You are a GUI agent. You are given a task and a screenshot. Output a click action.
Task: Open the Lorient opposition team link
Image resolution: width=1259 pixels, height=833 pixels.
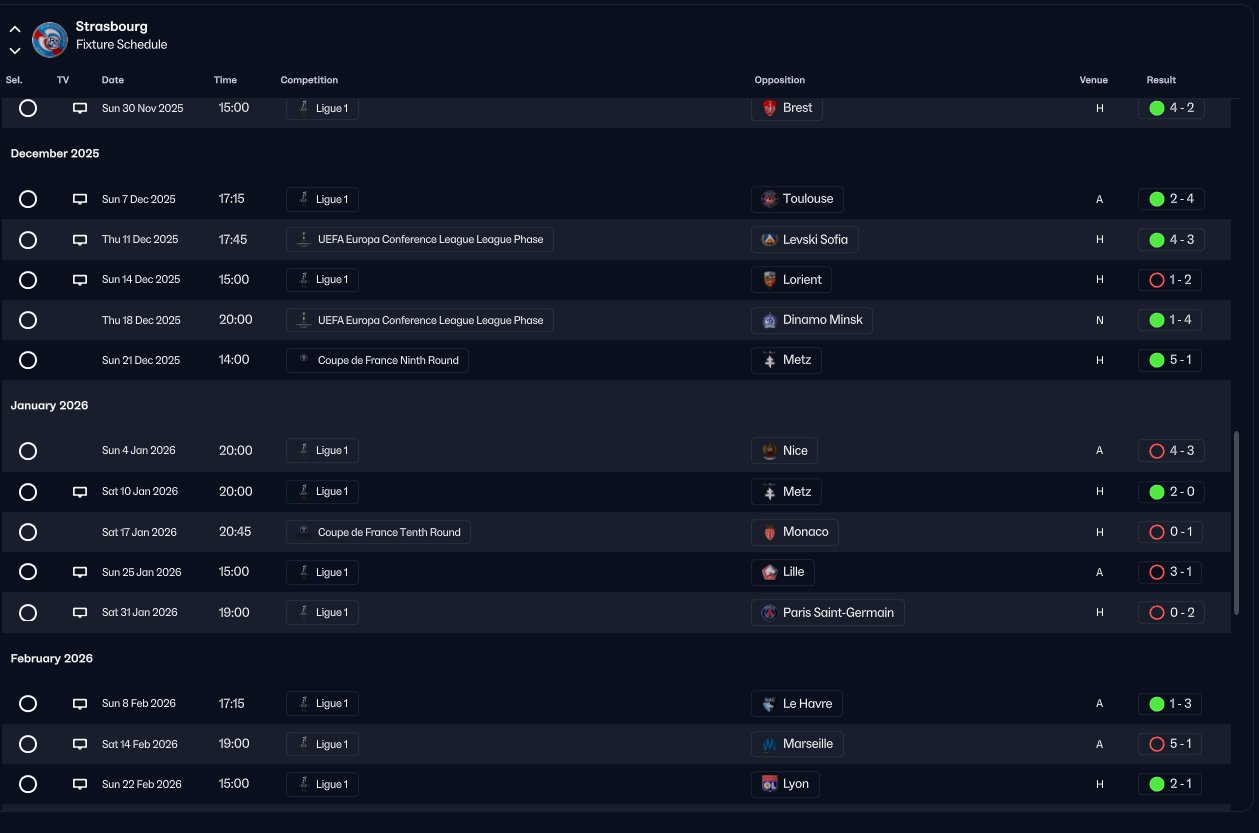click(791, 280)
